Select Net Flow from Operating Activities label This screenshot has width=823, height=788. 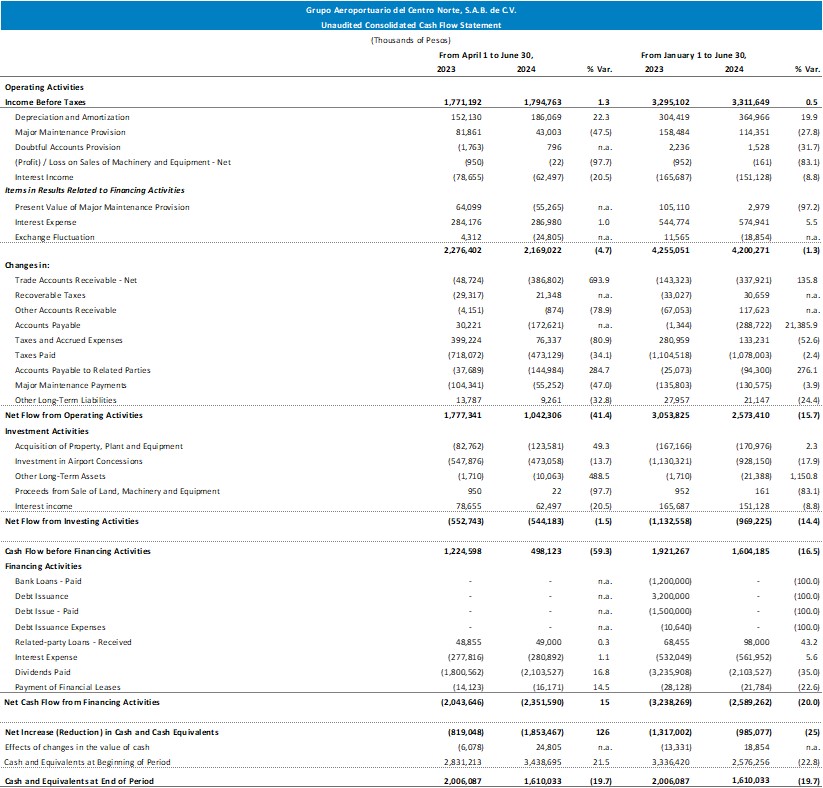tap(74, 414)
